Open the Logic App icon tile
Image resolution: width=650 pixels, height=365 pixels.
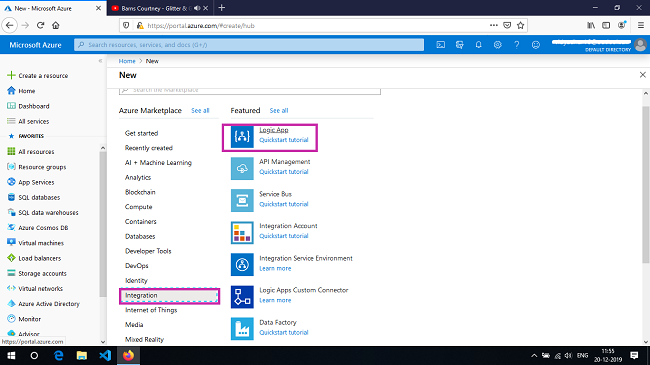[242, 136]
